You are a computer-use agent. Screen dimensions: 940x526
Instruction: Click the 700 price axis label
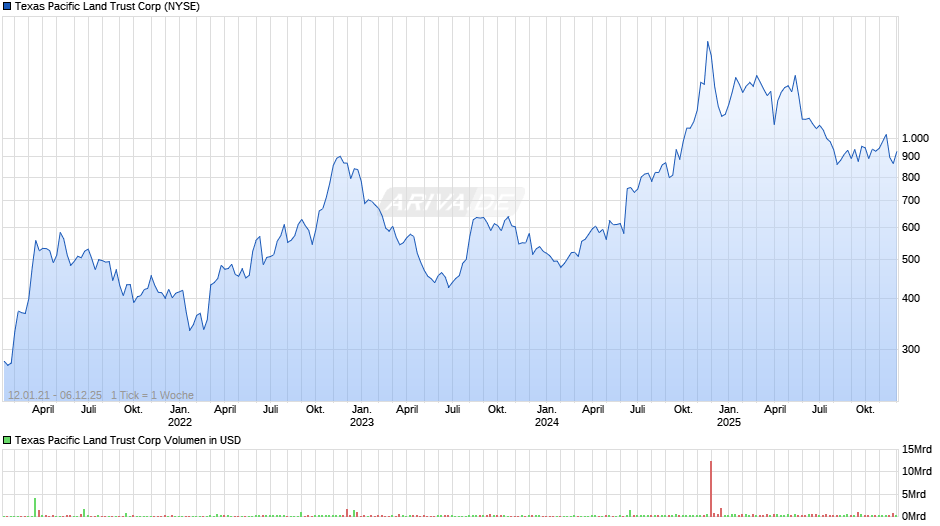[x=911, y=201]
